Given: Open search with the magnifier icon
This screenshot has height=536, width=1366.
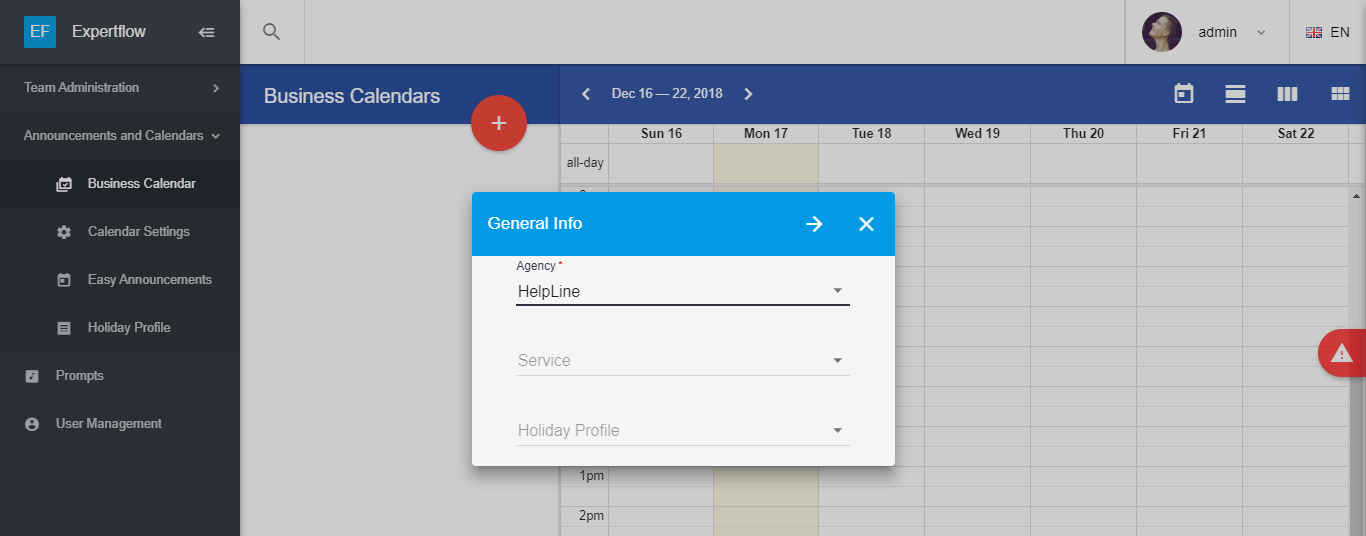Looking at the screenshot, I should point(271,32).
